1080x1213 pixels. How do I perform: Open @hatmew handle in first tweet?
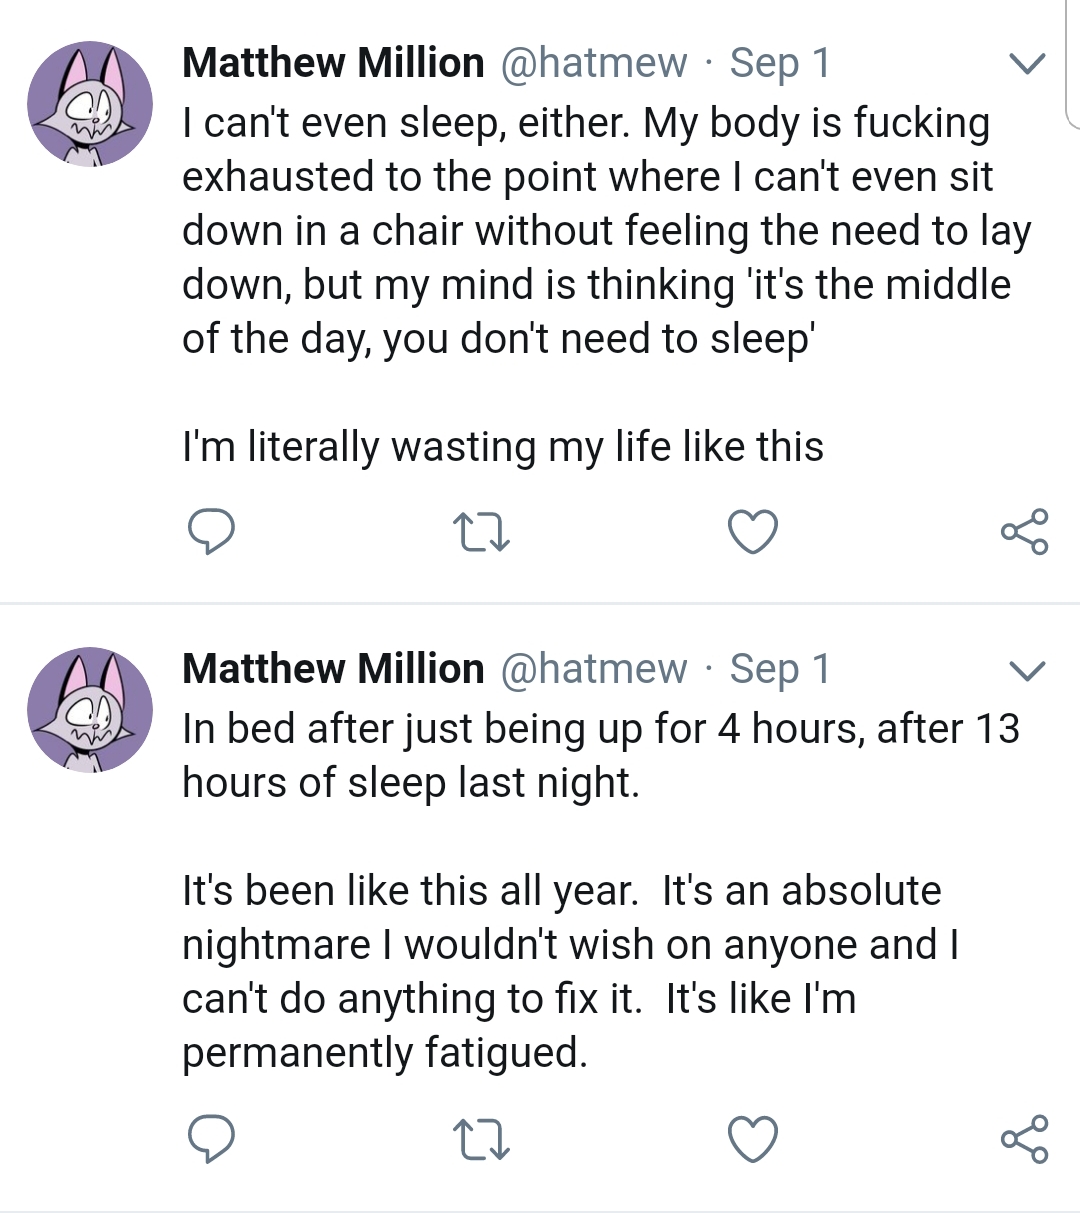[x=594, y=63]
